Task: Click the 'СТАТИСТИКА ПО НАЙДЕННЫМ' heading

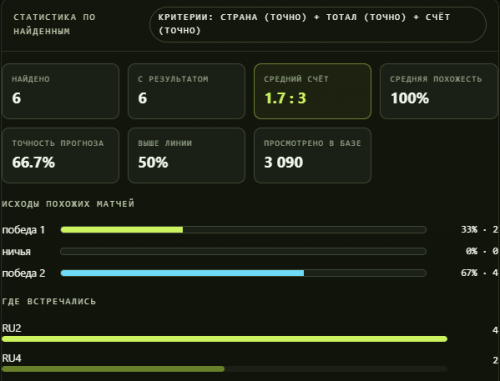Action: [55, 24]
